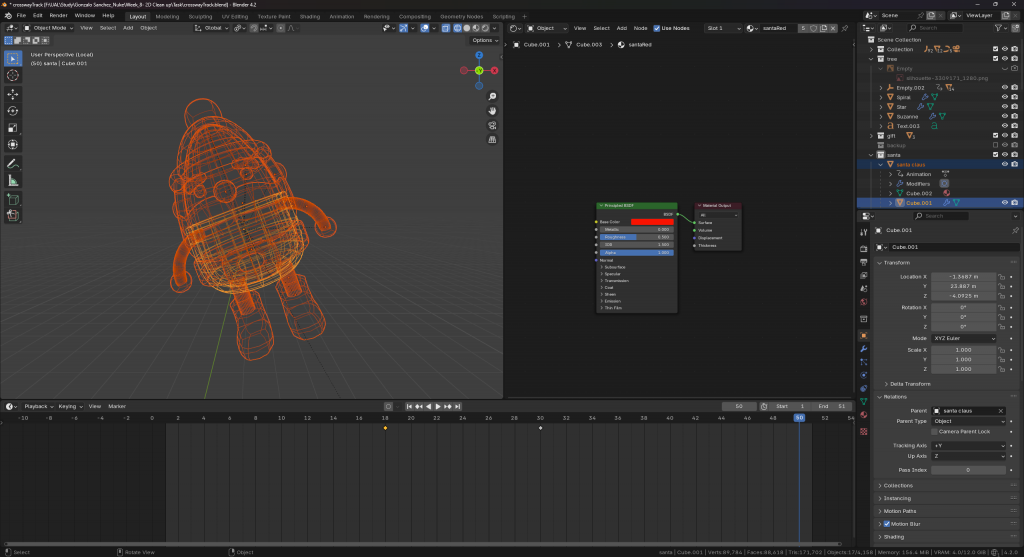Expand gift collection in outliner
Viewport: 1024px width, 557px height.
click(x=871, y=136)
